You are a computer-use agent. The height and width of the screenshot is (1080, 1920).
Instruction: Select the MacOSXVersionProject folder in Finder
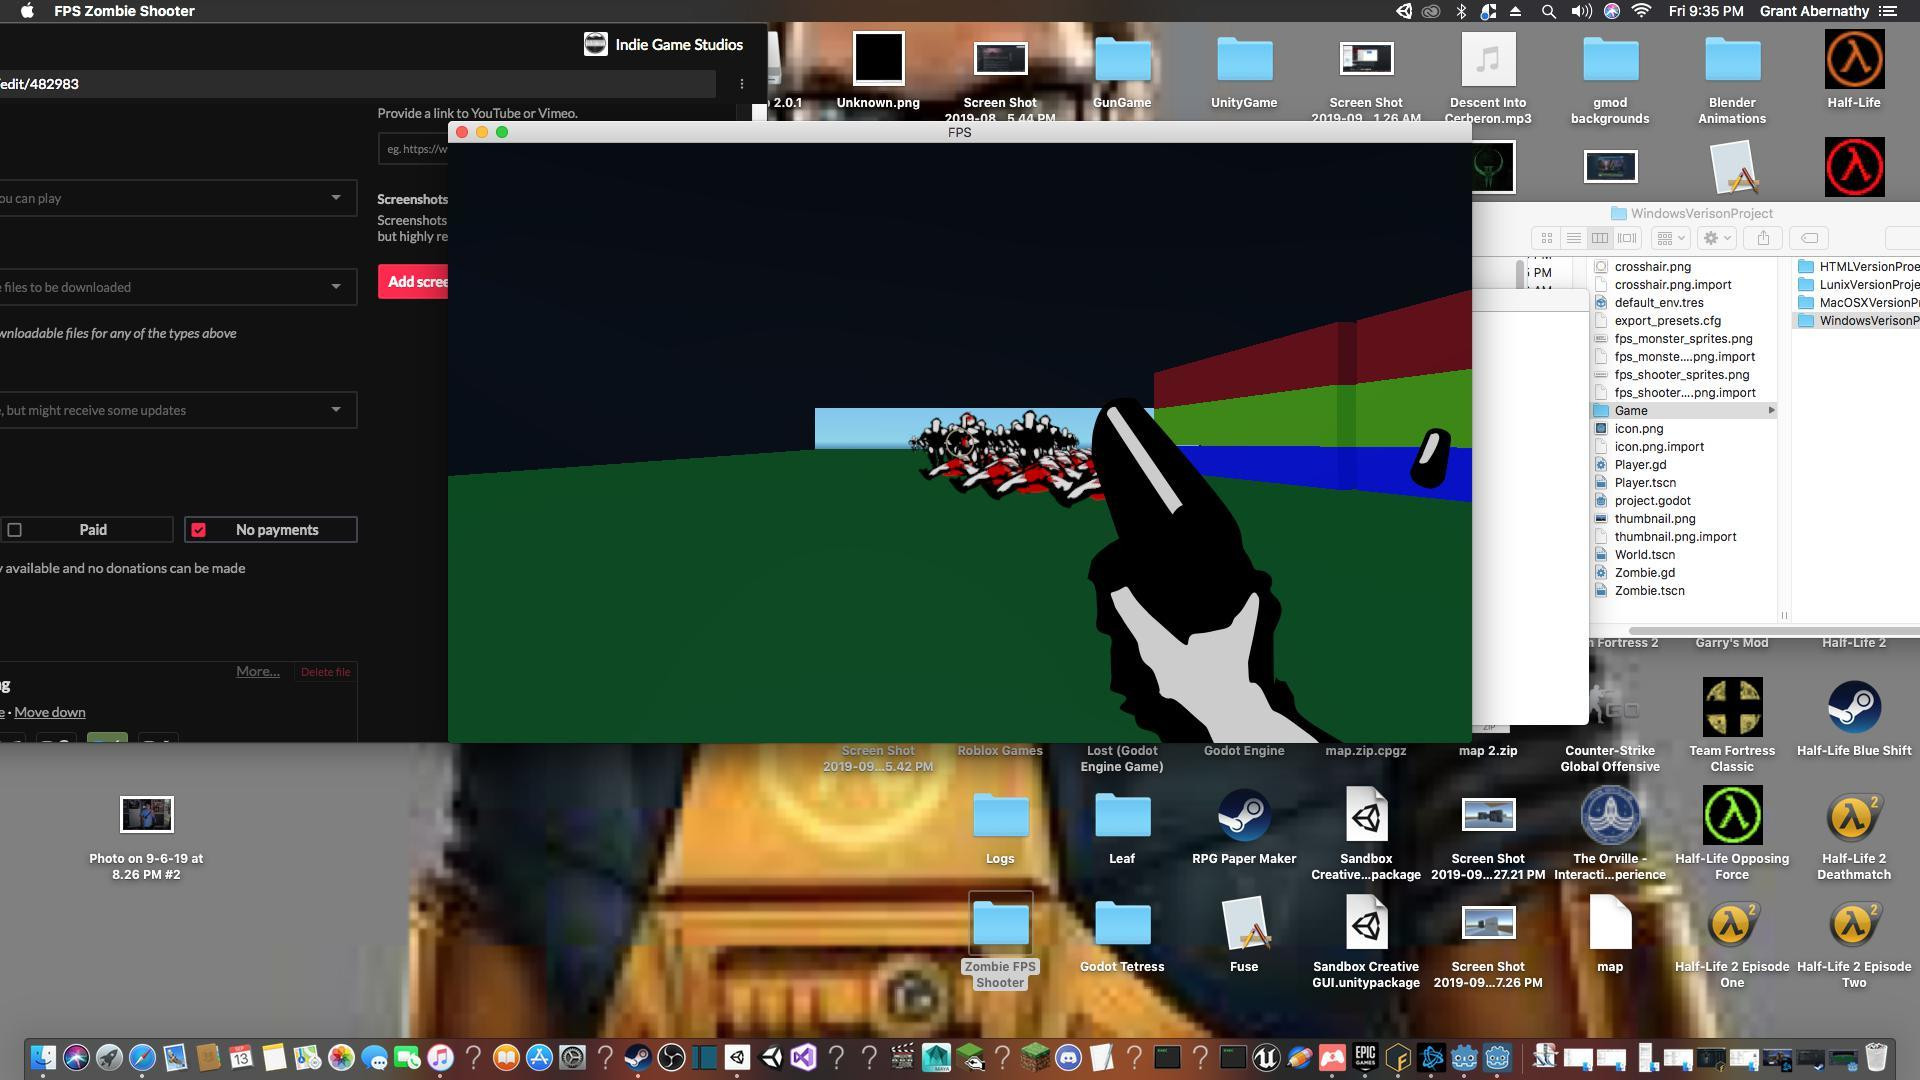coord(1857,303)
